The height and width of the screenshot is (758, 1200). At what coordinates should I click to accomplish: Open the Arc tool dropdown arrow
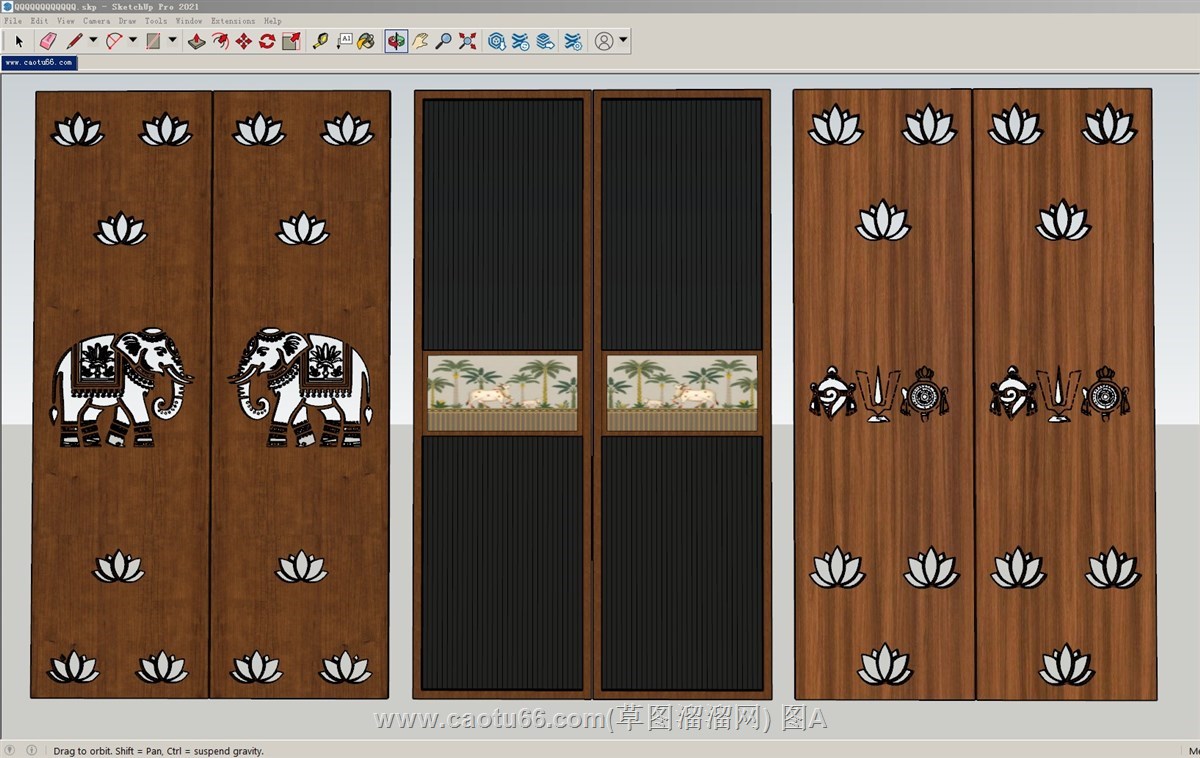click(133, 41)
